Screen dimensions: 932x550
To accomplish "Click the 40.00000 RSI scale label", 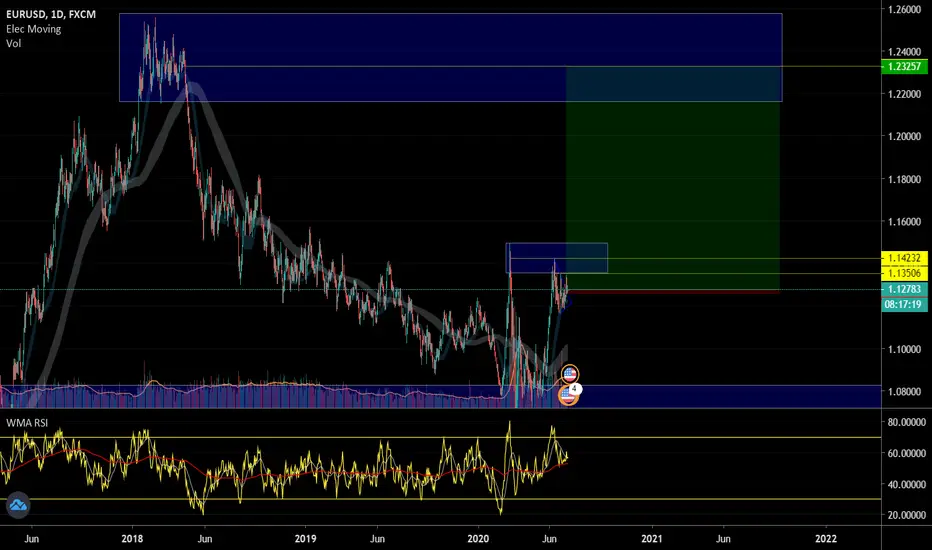I will (906, 485).
